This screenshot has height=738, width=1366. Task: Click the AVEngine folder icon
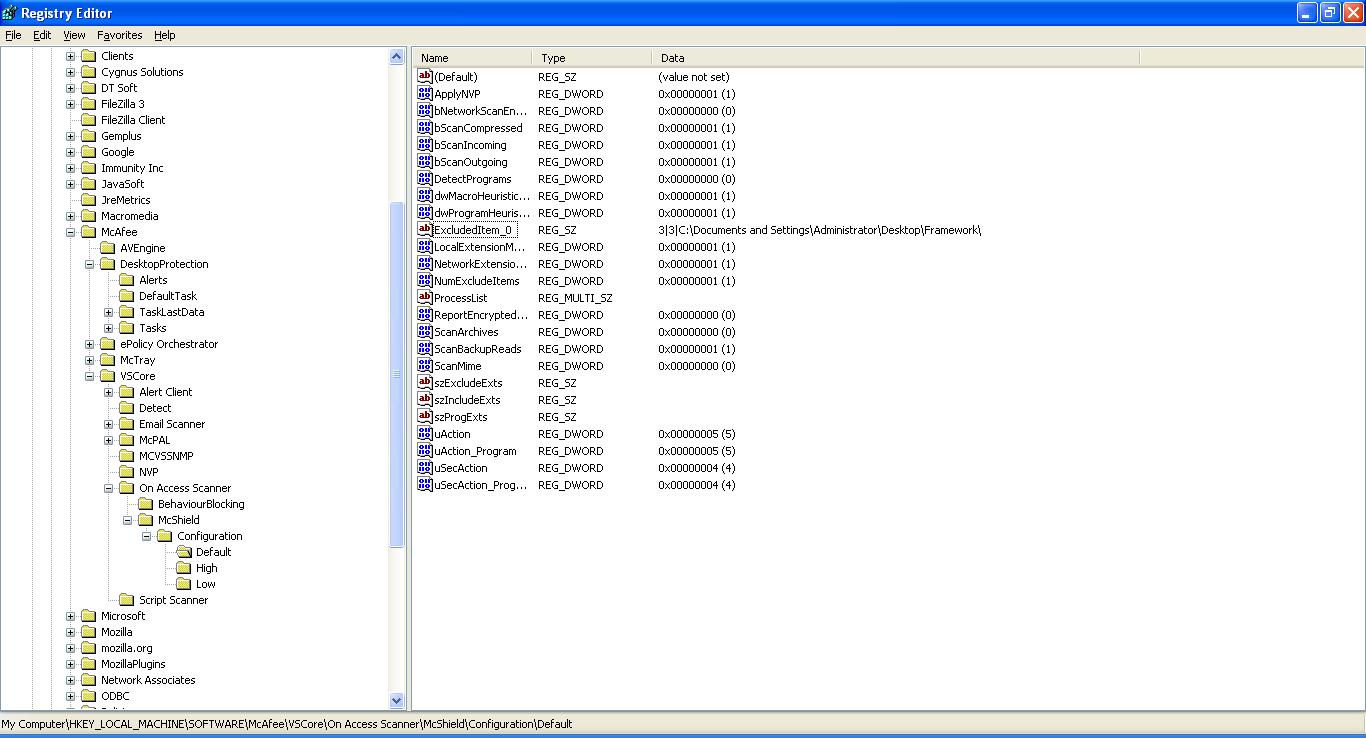(107, 248)
